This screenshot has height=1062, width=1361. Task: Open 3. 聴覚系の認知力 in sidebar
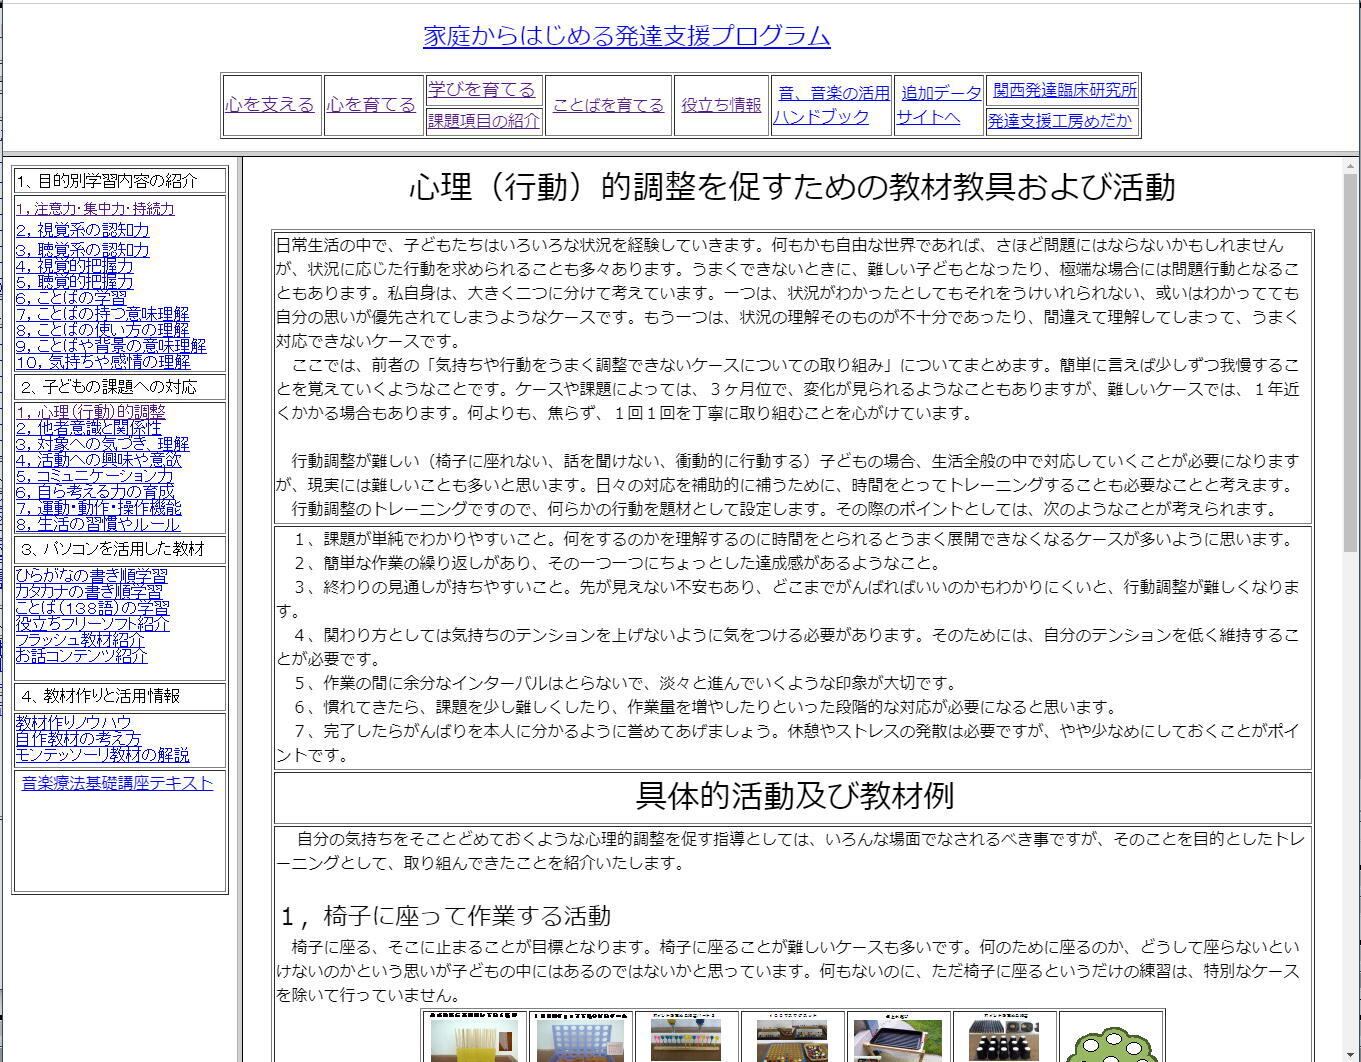(82, 250)
